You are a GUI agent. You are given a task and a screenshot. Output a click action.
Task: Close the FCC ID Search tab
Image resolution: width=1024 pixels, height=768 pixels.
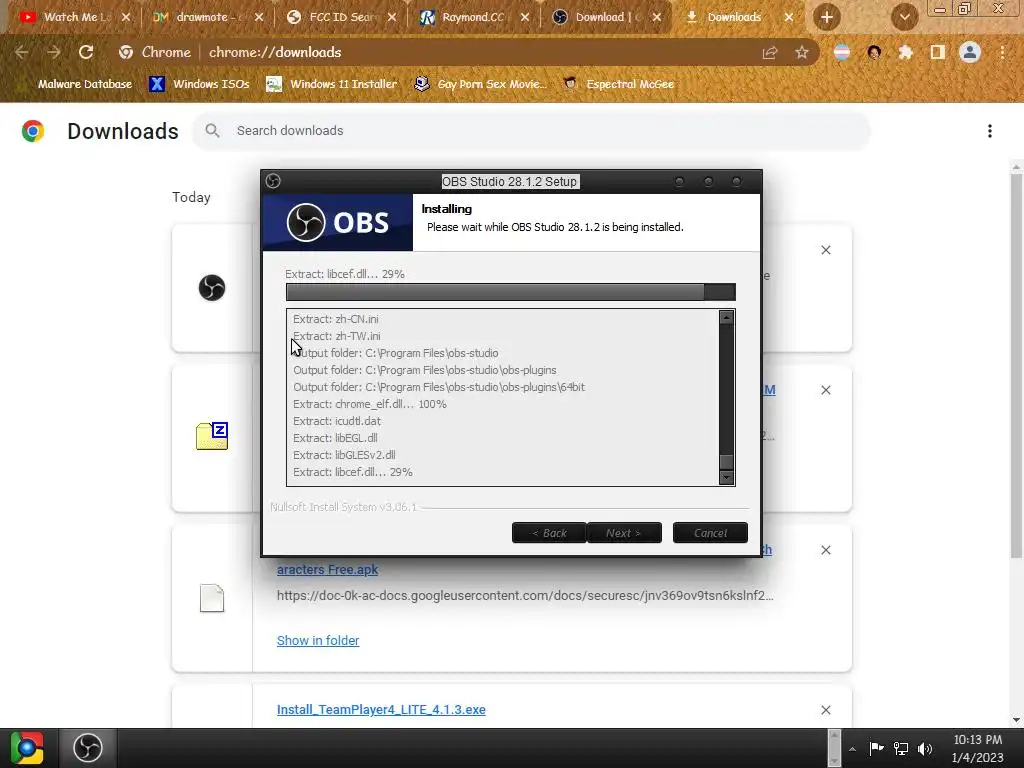[x=392, y=17]
